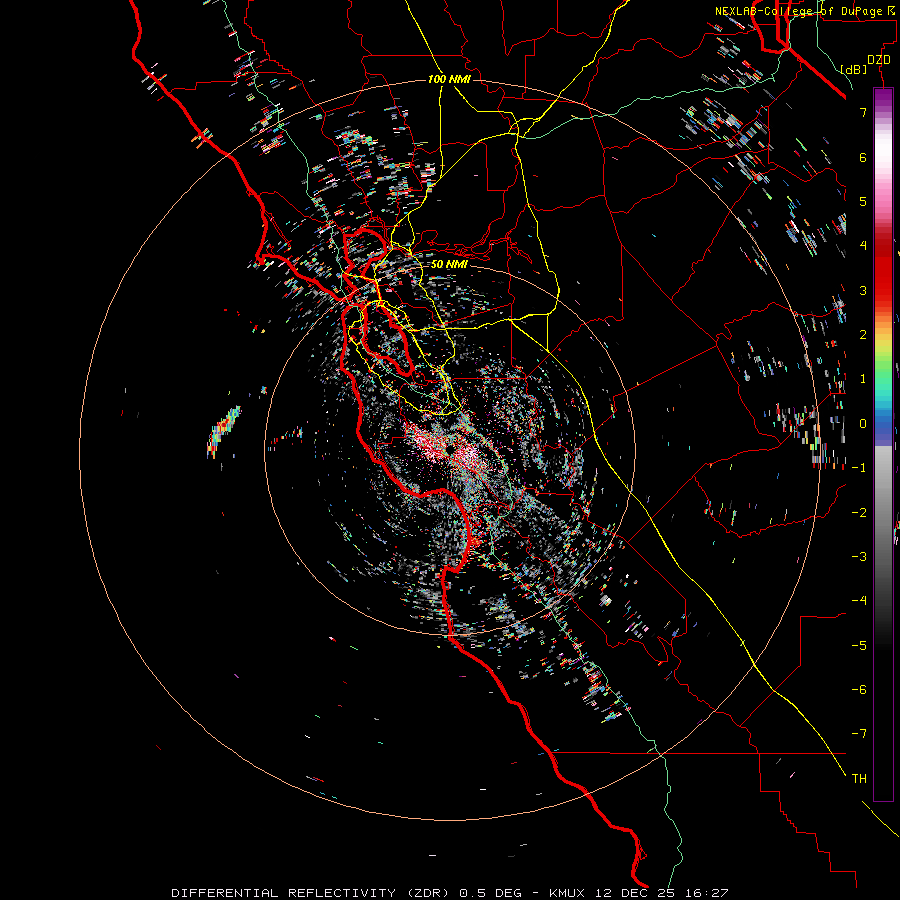Pick the -4 label on the scale
The height and width of the screenshot is (900, 900).
(x=860, y=601)
